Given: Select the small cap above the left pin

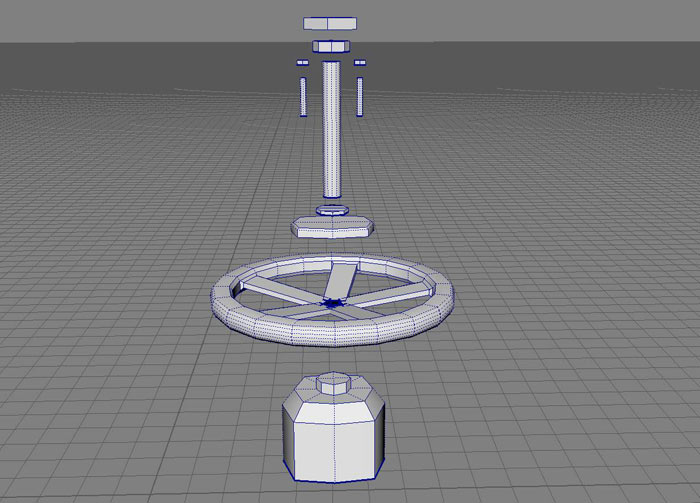Looking at the screenshot, I should tap(300, 62).
